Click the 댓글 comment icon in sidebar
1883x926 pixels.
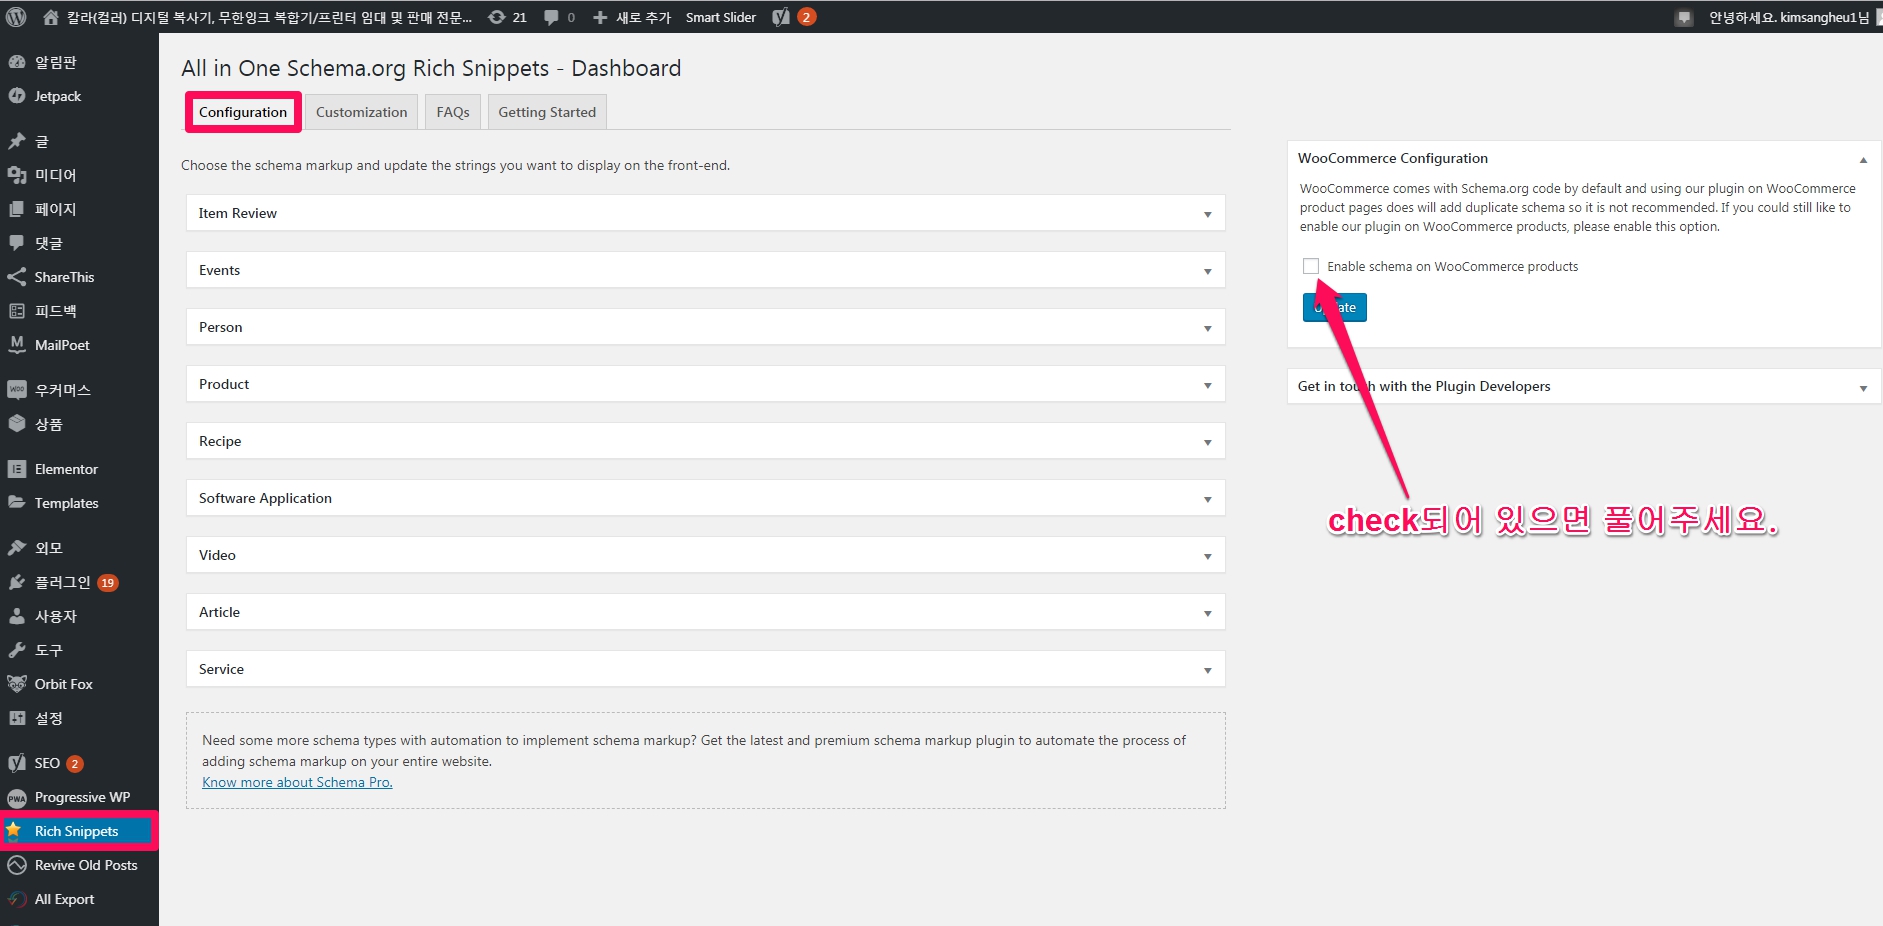tap(17, 243)
